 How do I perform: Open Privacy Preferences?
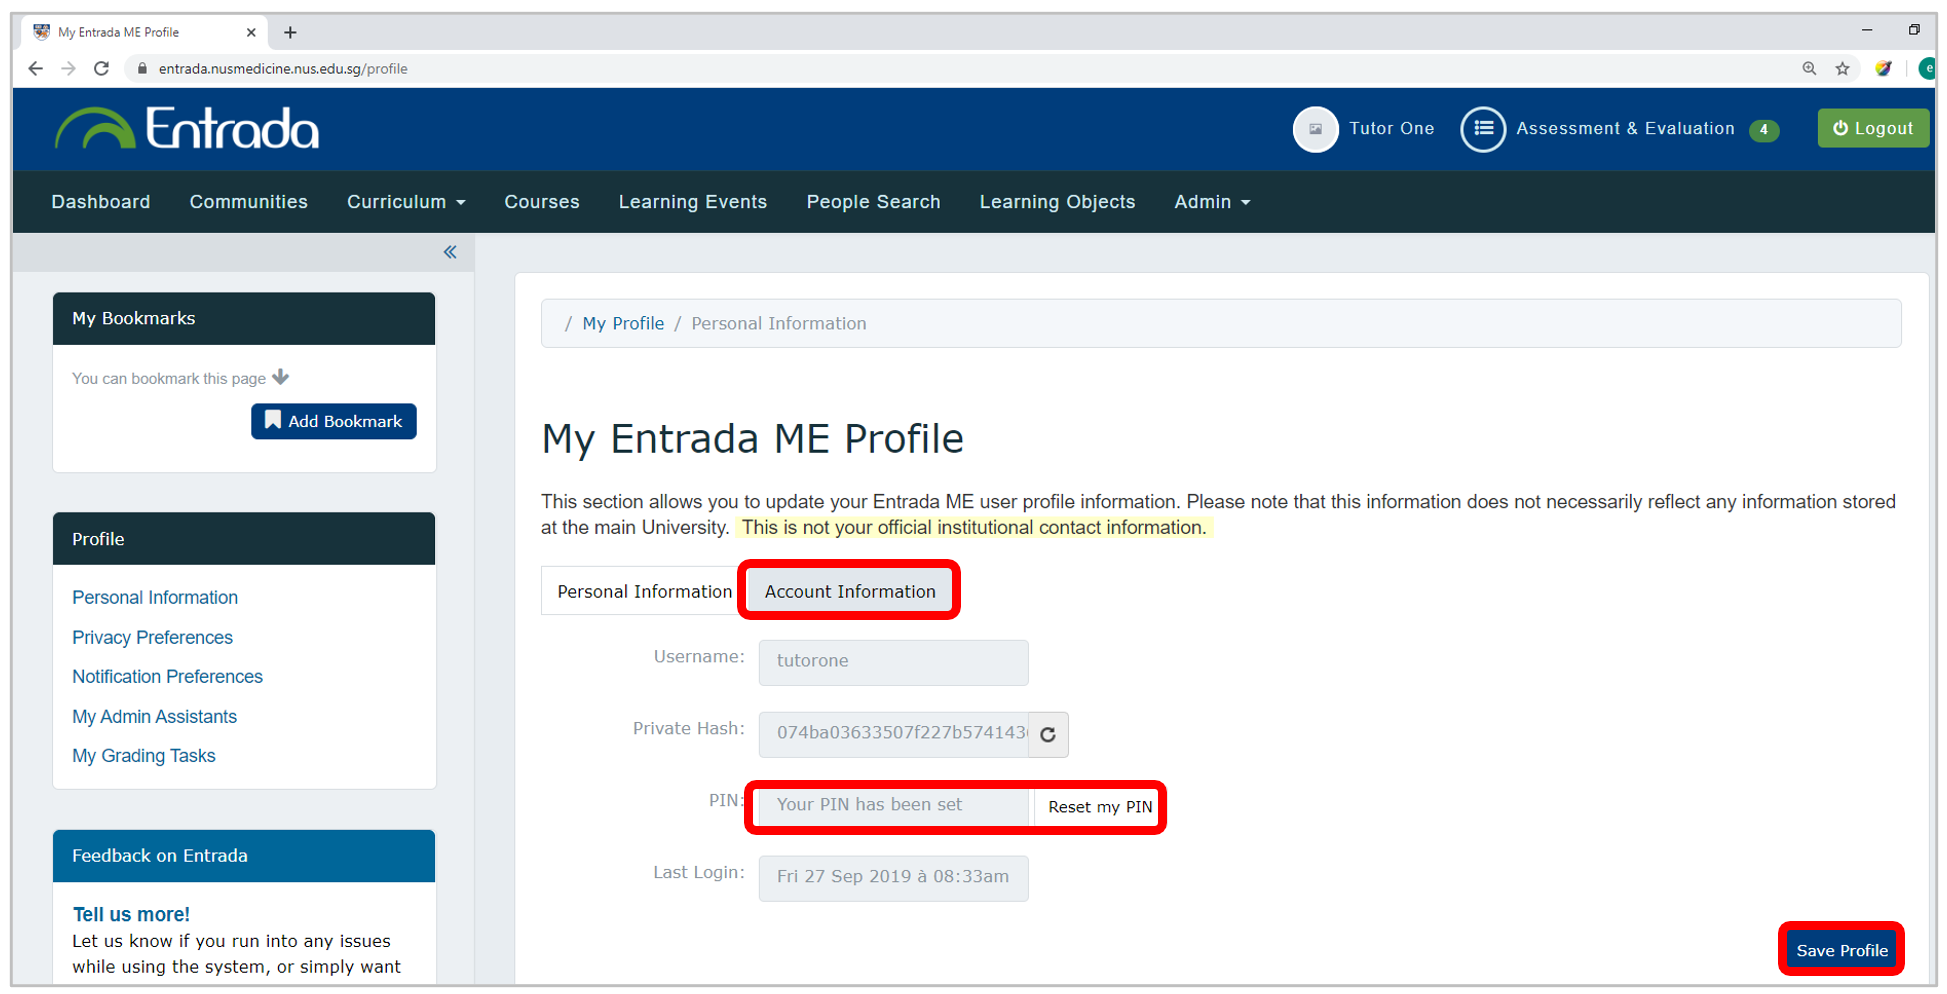point(152,638)
